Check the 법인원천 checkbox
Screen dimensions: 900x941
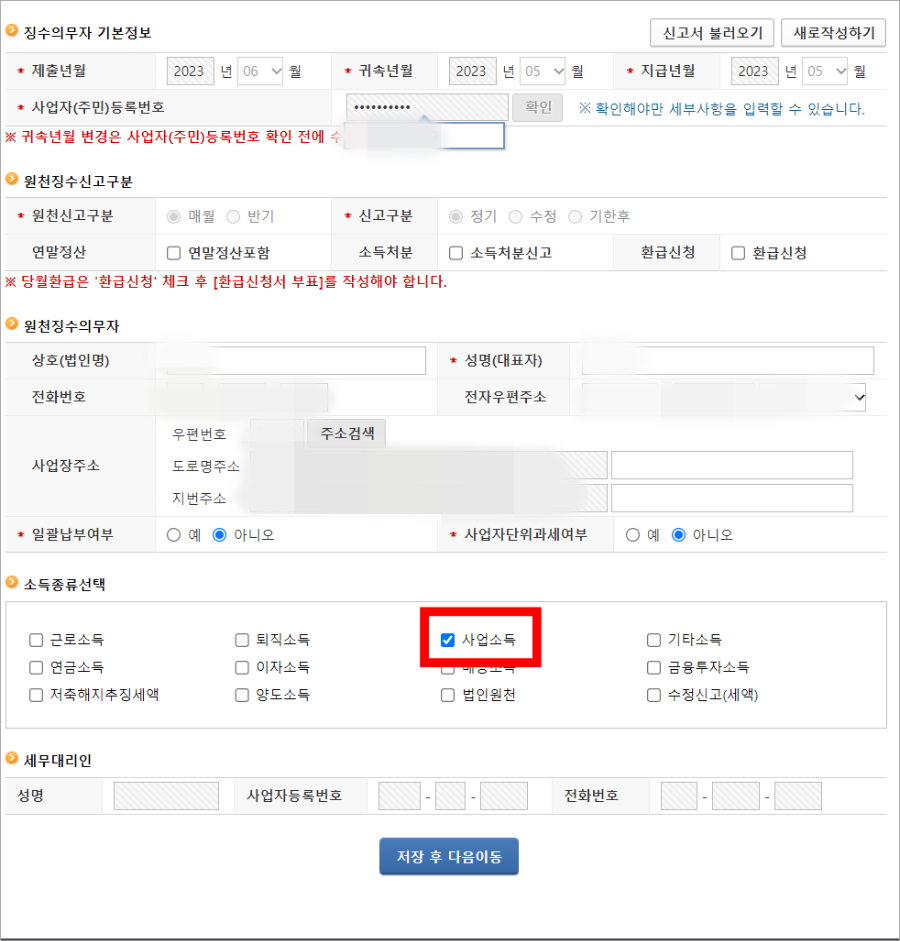447,695
